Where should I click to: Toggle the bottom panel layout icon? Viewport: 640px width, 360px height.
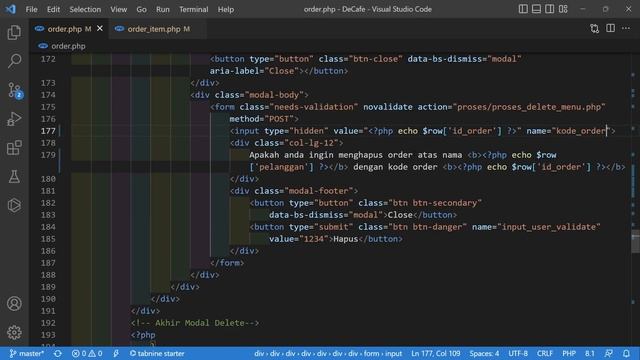pos(536,9)
